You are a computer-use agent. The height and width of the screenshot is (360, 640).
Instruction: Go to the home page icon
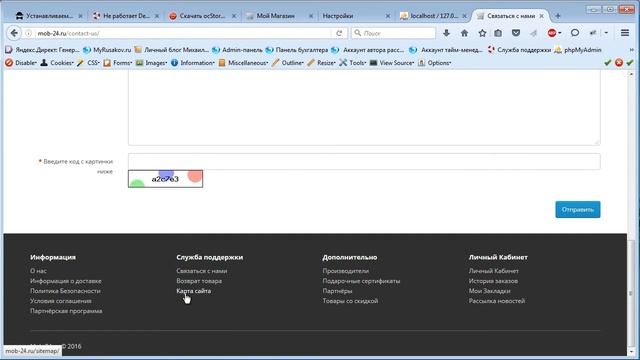464,33
